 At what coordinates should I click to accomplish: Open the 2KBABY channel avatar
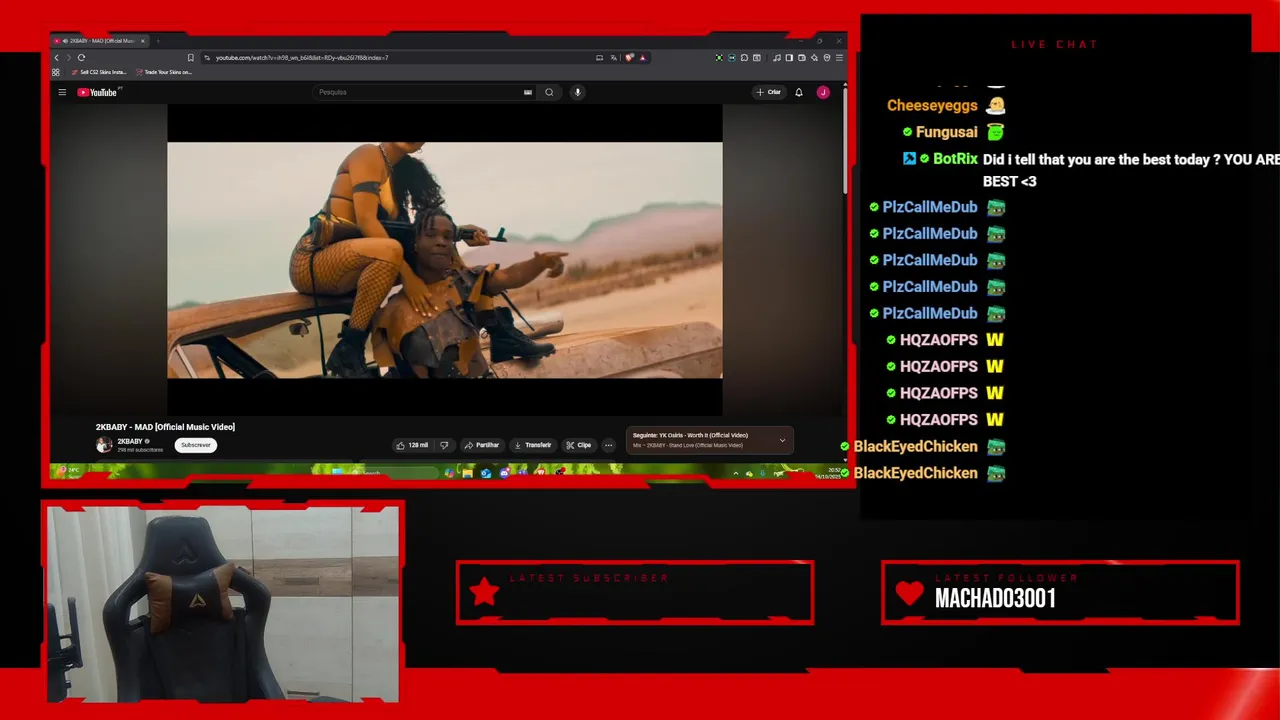[x=104, y=445]
